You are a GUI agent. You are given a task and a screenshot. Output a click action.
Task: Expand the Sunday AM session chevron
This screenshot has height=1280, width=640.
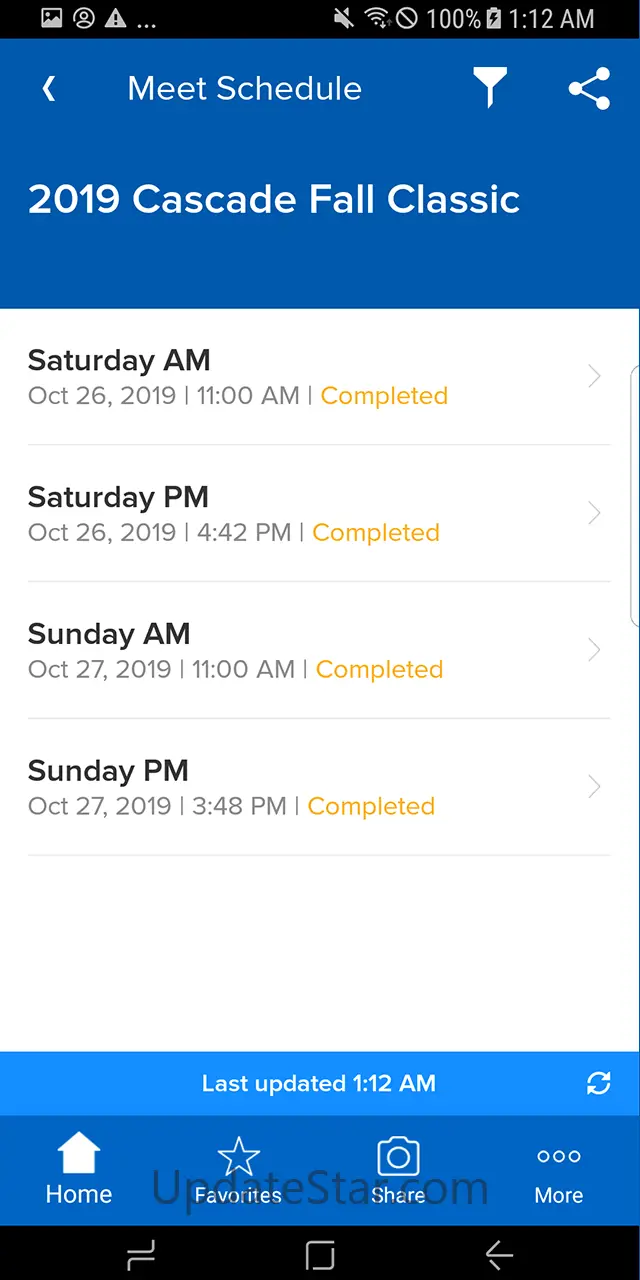(x=594, y=650)
